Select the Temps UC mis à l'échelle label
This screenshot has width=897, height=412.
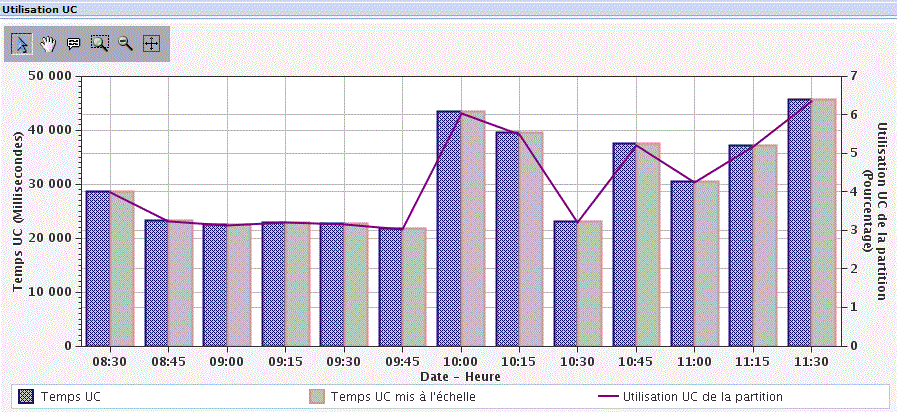403,397
